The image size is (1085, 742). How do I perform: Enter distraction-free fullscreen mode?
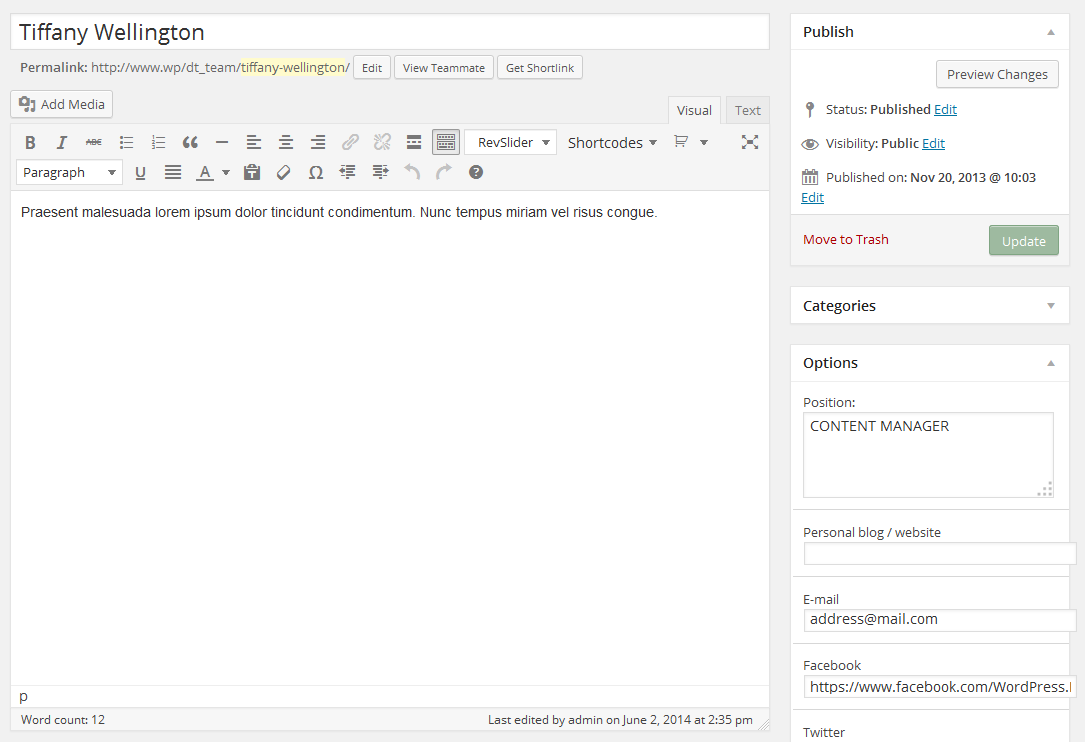point(749,142)
